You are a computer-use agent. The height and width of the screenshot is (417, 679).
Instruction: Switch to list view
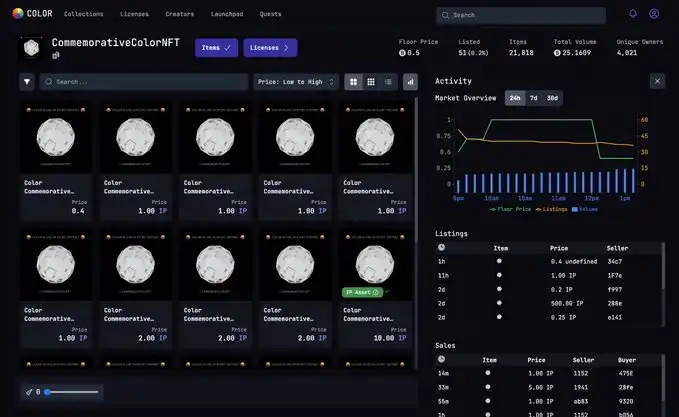[x=389, y=82]
